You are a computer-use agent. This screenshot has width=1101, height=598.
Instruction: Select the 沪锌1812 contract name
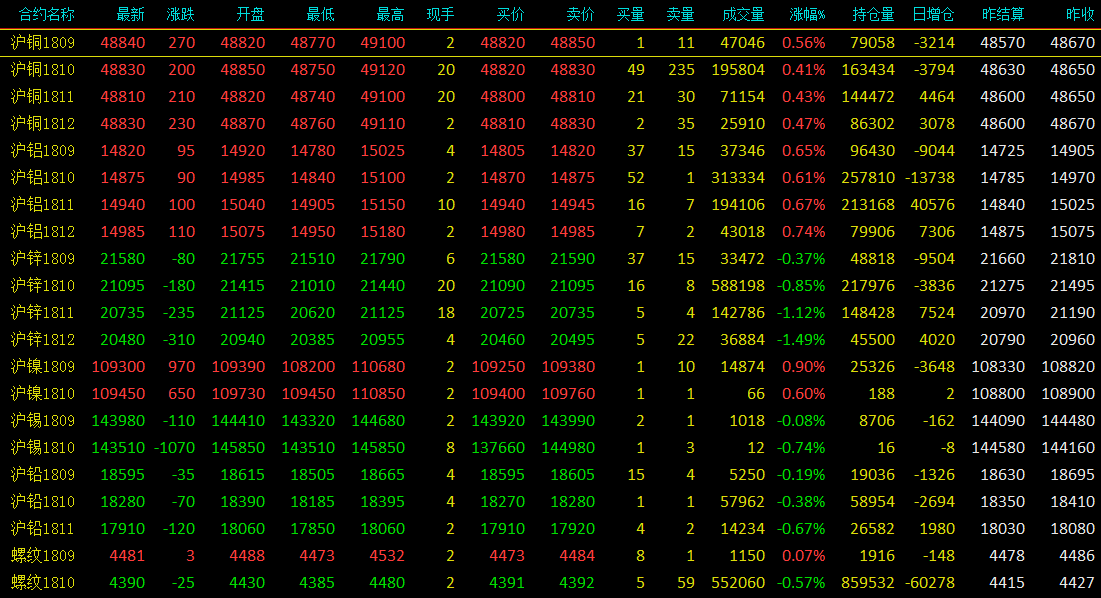point(43,340)
